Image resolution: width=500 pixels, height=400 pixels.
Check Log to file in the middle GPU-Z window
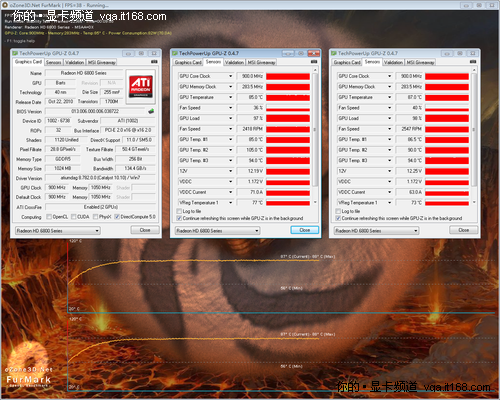179,211
